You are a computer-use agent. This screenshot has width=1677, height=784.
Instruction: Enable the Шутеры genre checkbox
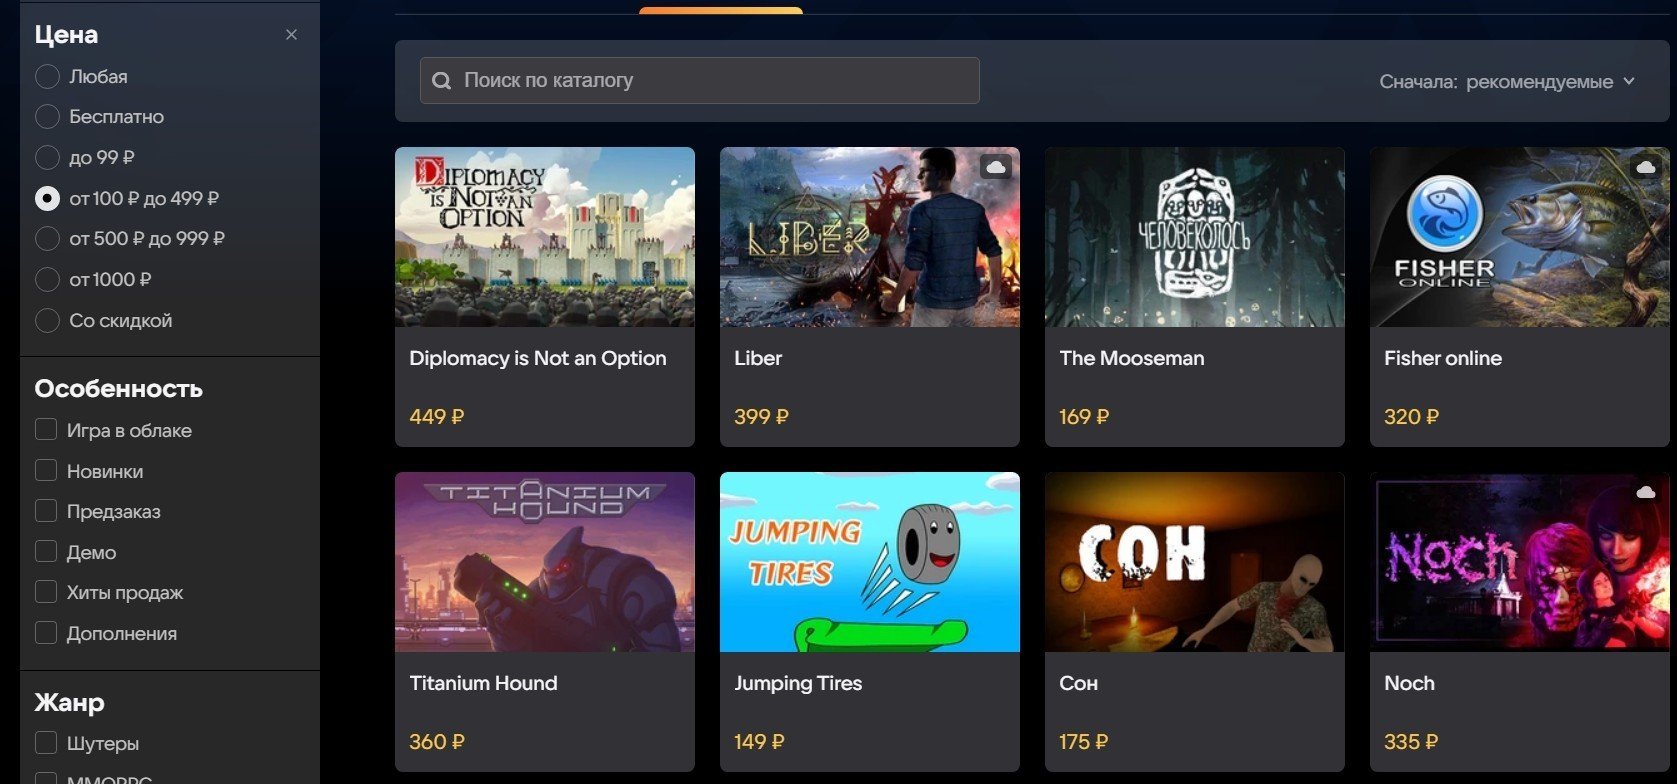pos(46,743)
